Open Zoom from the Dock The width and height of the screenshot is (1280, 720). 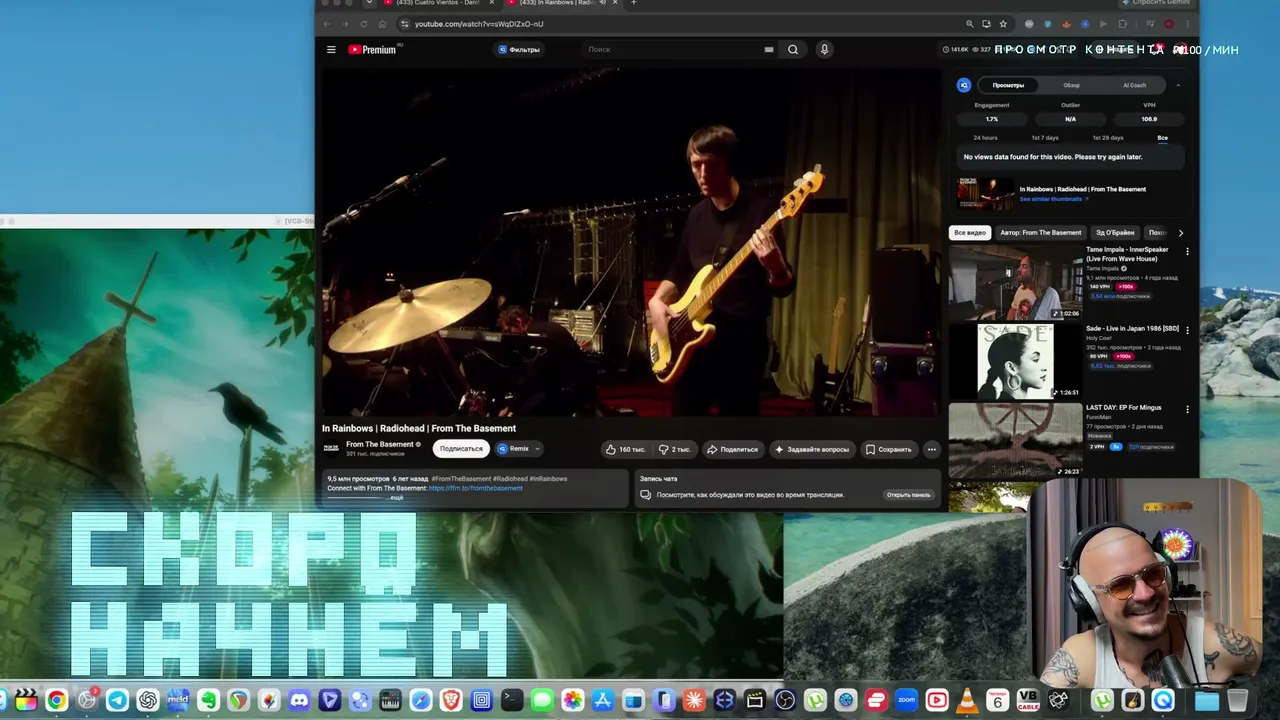906,700
